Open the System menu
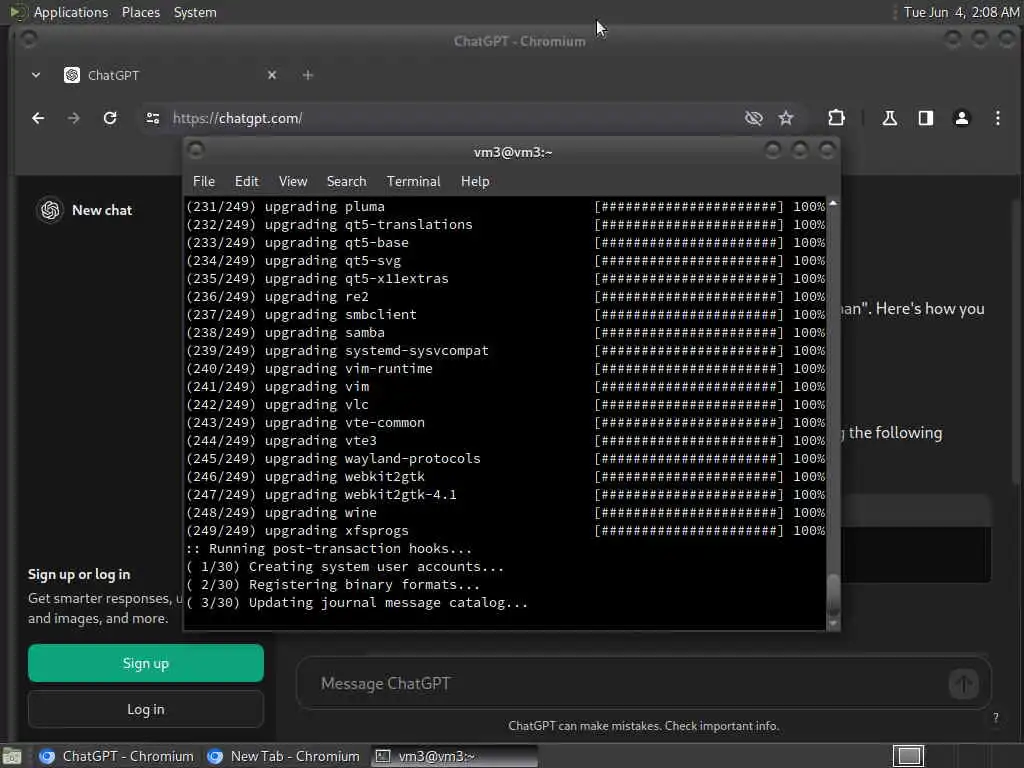The width and height of the screenshot is (1024, 768). [195, 12]
